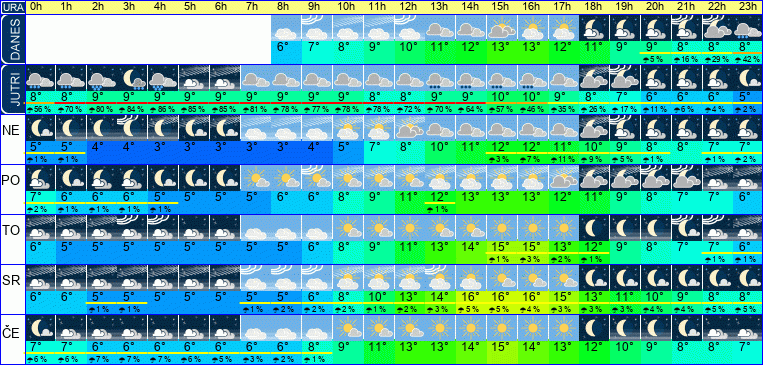Click the 16° temperature for SR at 14h
The height and width of the screenshot is (365, 763).
[x=471, y=296]
